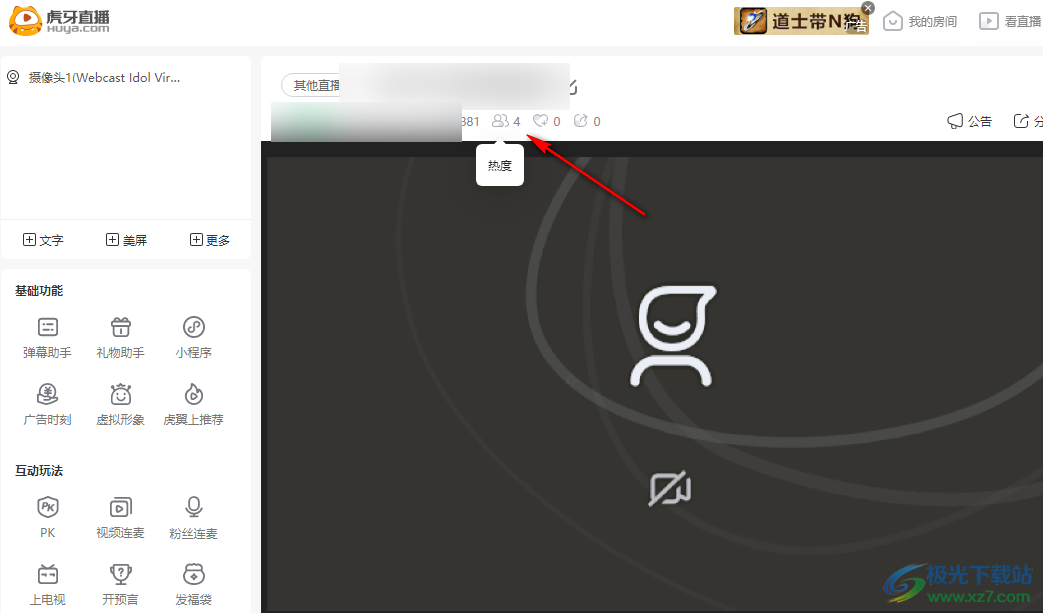Image resolution: width=1043 pixels, height=613 pixels.
Task: Open the 礼物助手 gift assistant
Action: pyautogui.click(x=120, y=338)
